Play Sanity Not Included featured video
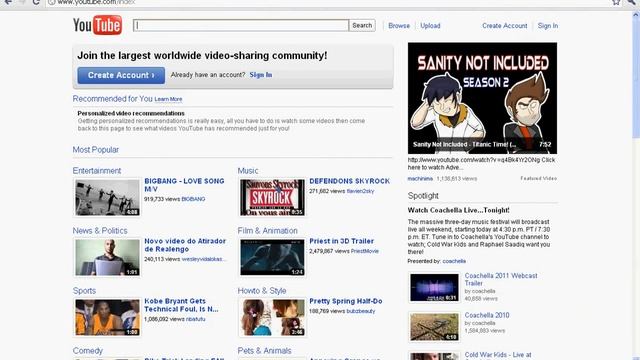The height and width of the screenshot is (360, 640). coord(482,98)
